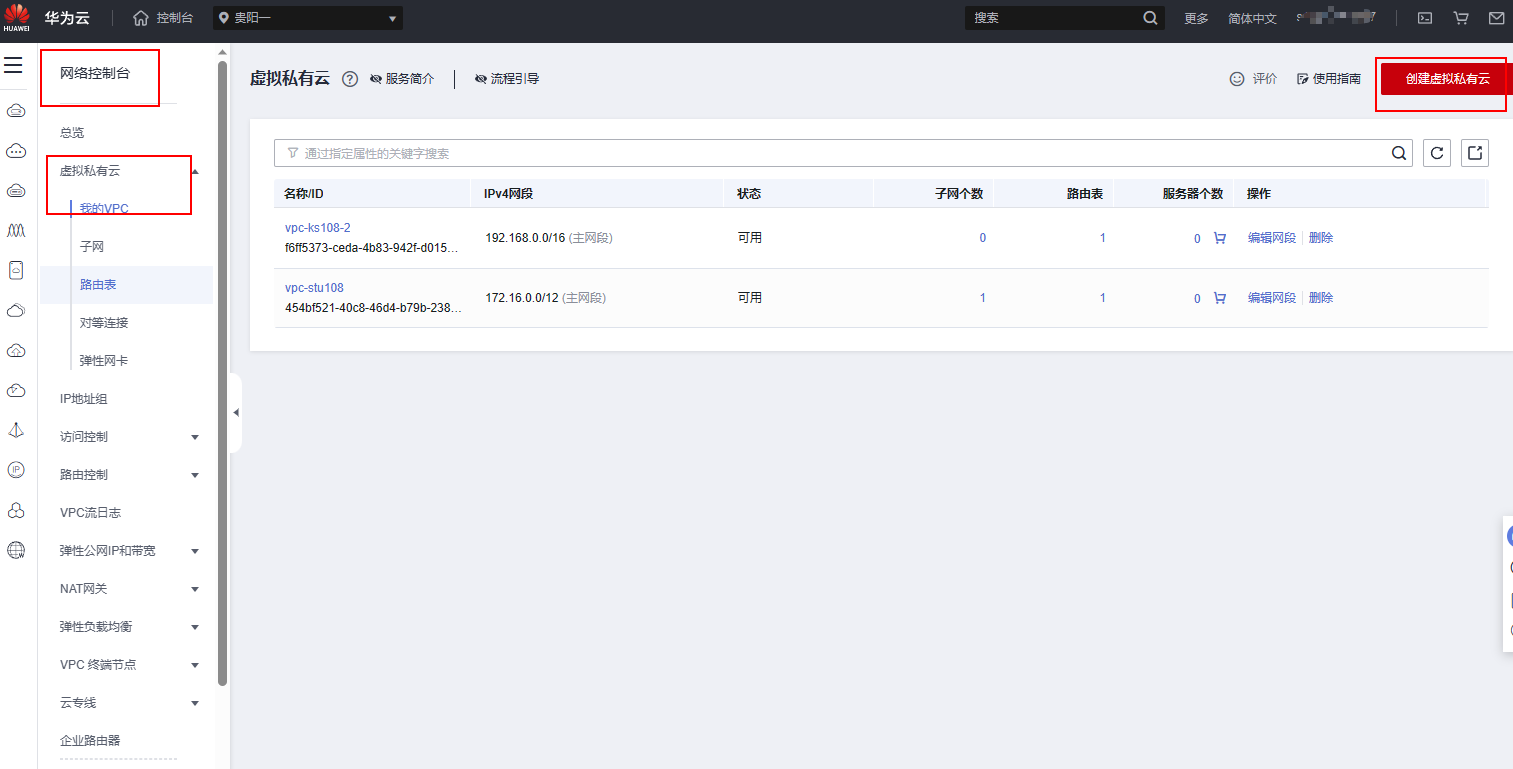This screenshot has height=769, width=1513.
Task: Go to console home icon
Action: click(141, 18)
